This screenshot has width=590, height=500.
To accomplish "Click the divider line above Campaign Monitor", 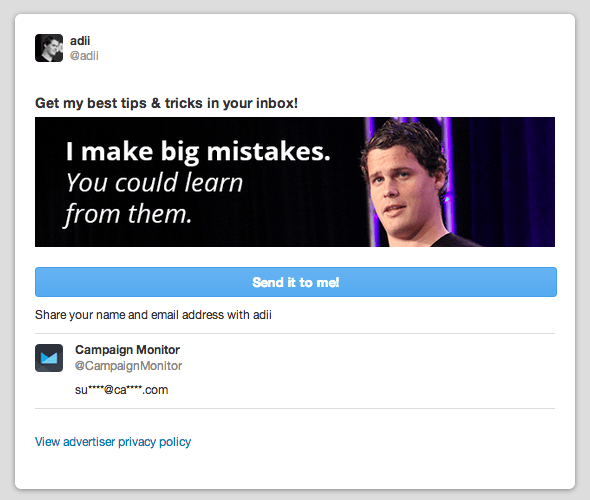I will click(295, 333).
